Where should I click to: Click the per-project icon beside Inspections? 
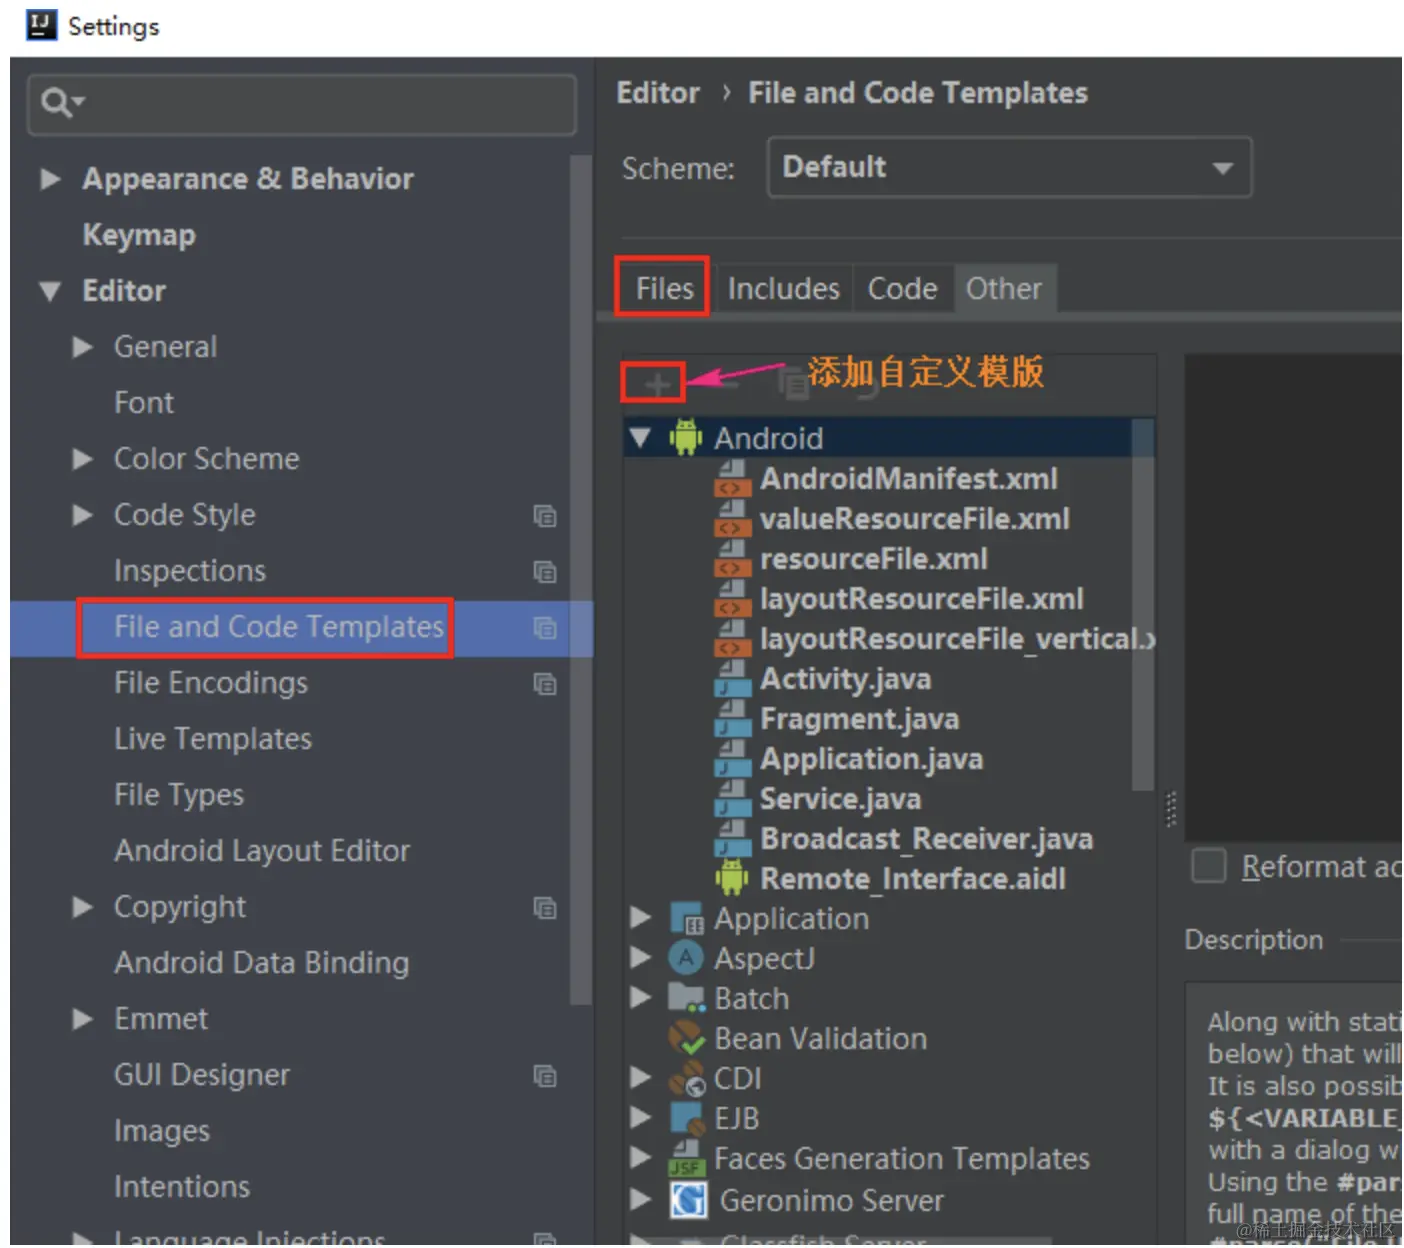pyautogui.click(x=545, y=572)
